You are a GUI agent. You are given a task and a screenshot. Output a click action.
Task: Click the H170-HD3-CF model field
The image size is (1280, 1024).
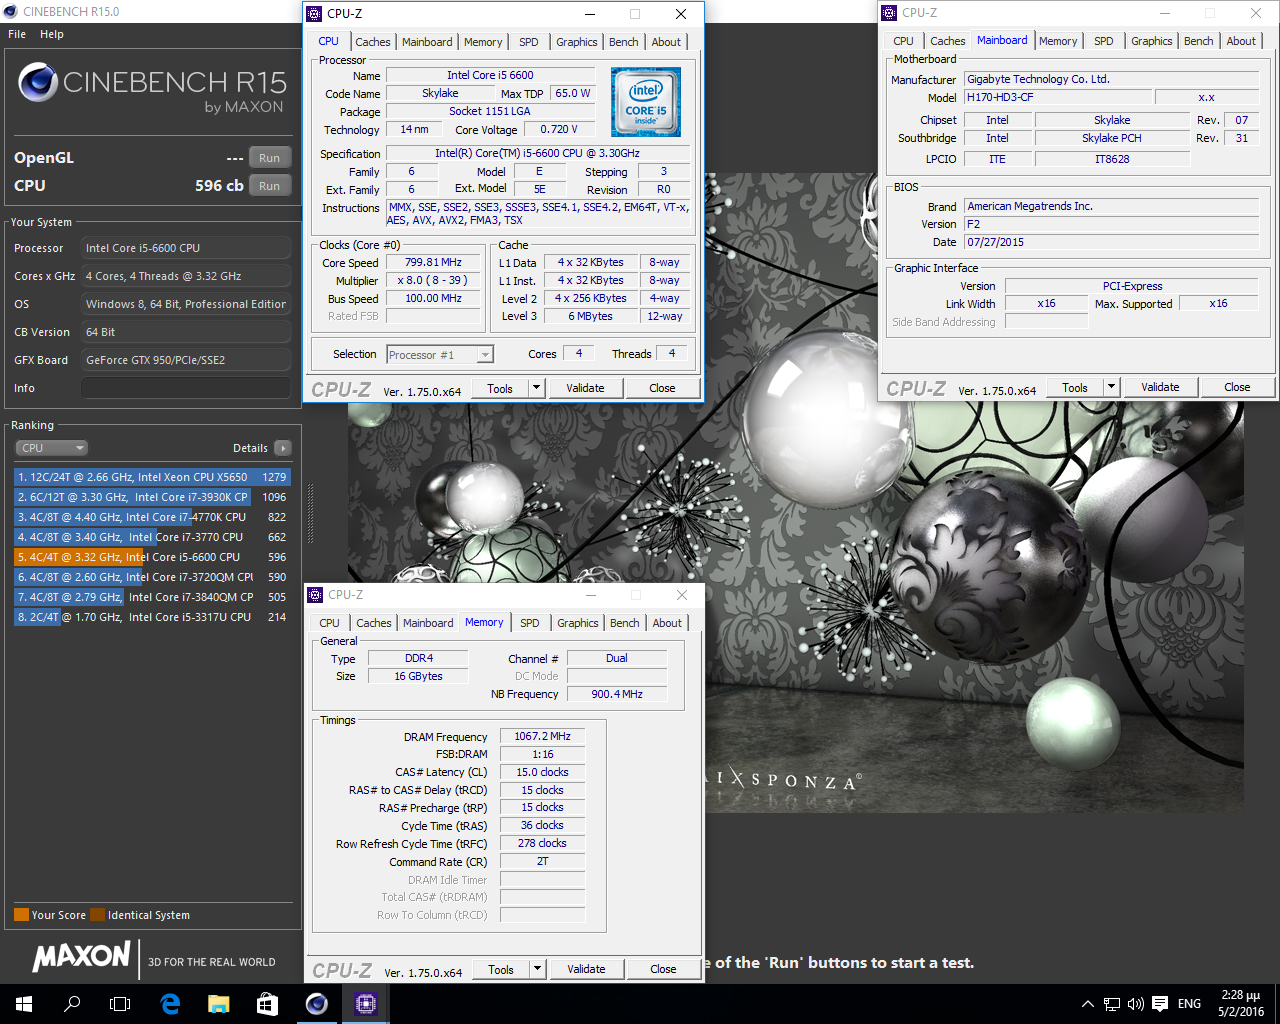point(1058,97)
